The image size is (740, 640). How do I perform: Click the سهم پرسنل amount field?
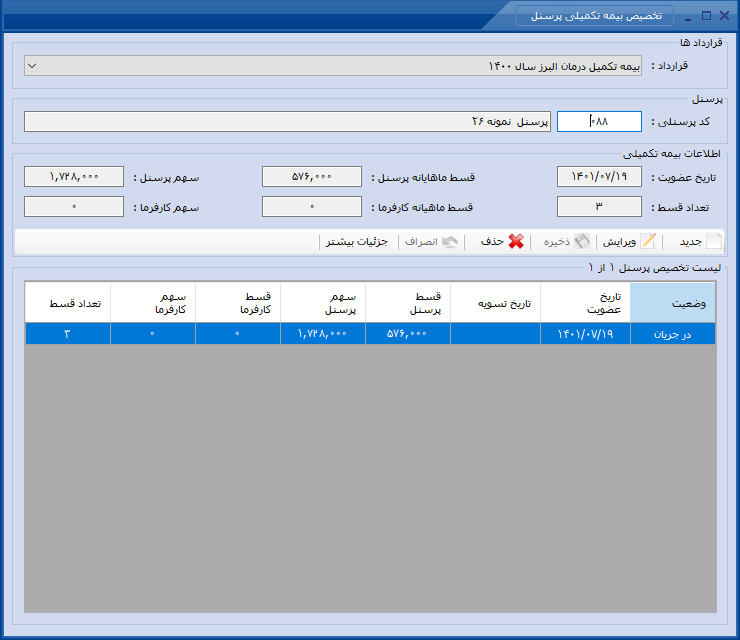coord(74,177)
